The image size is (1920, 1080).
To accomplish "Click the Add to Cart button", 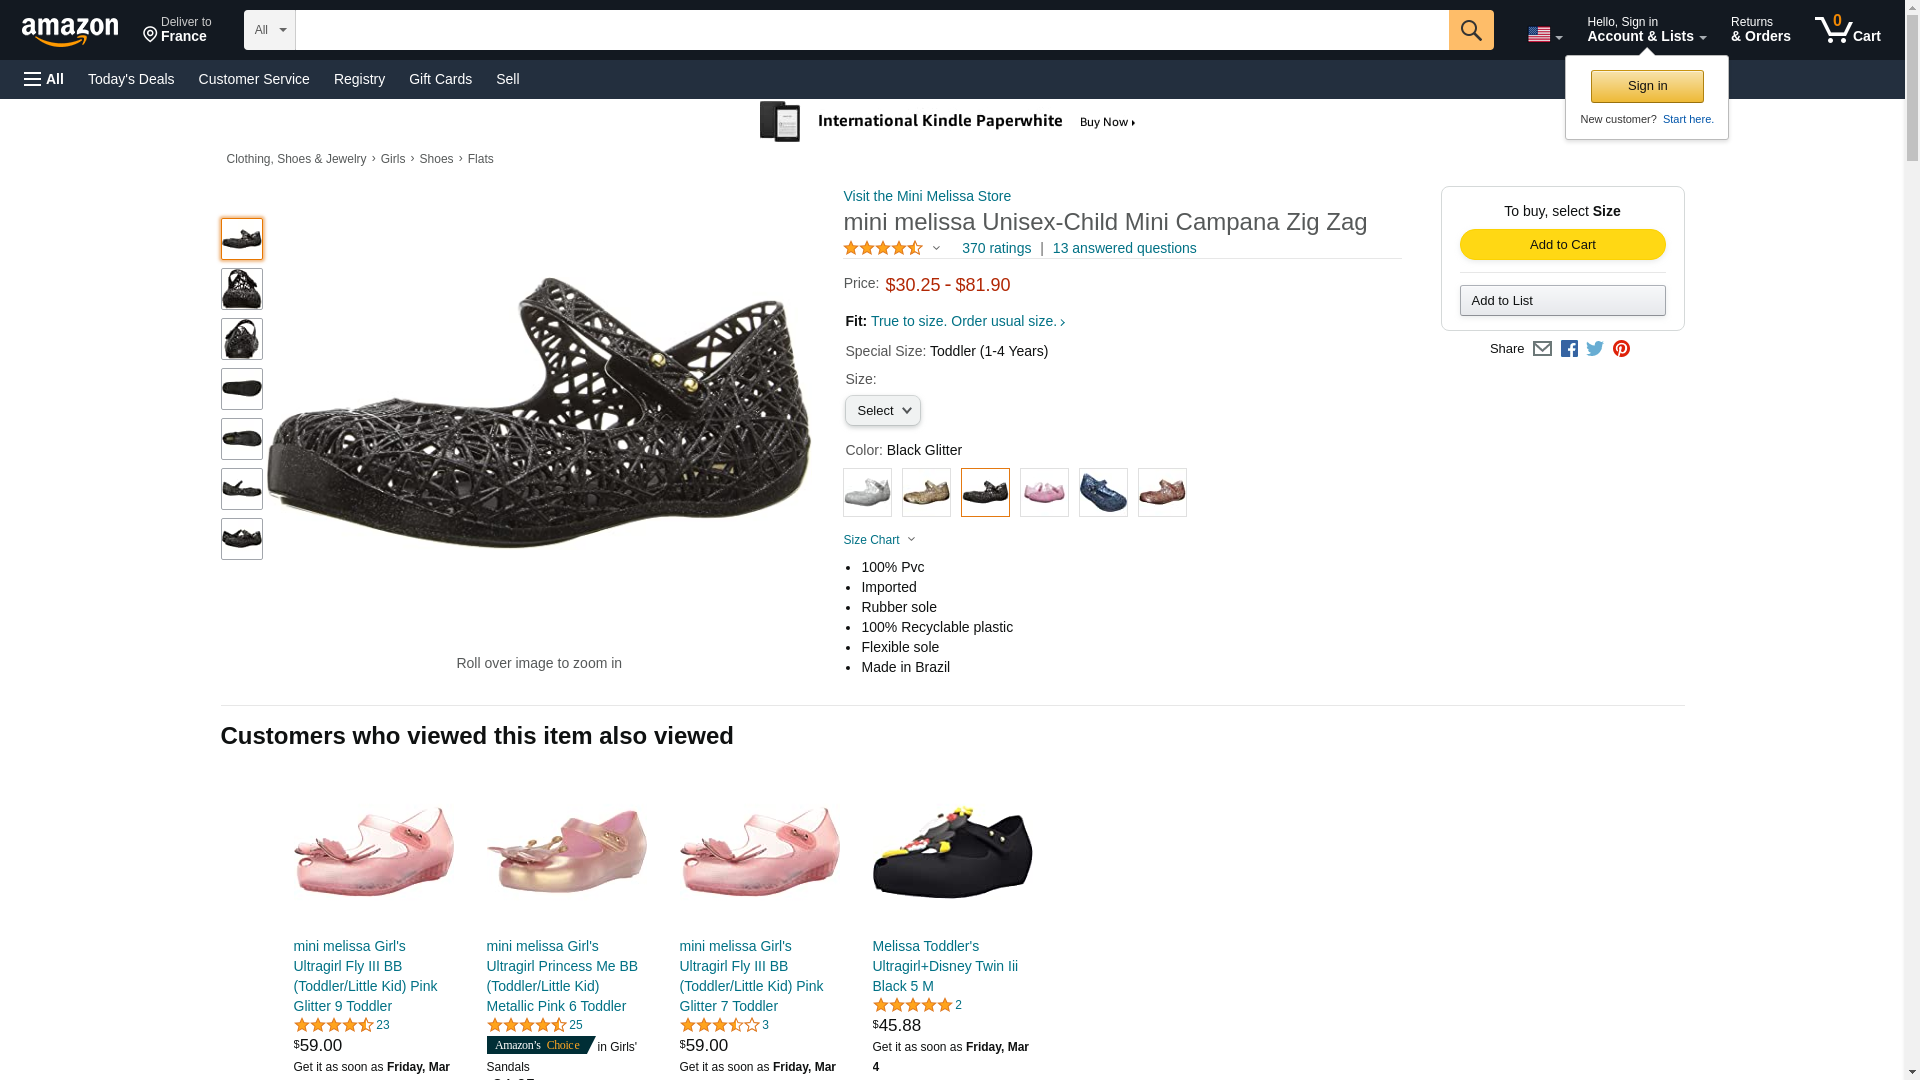I will pos(1562,245).
